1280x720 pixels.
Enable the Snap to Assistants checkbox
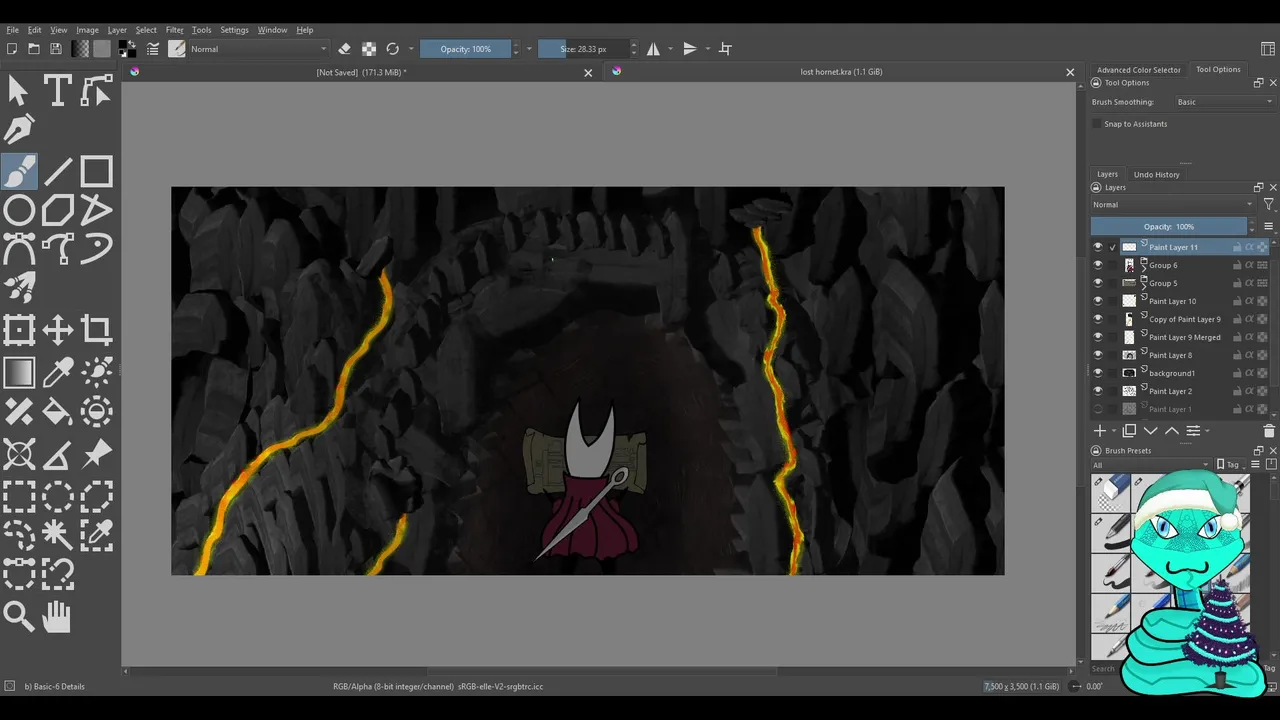(x=1097, y=124)
